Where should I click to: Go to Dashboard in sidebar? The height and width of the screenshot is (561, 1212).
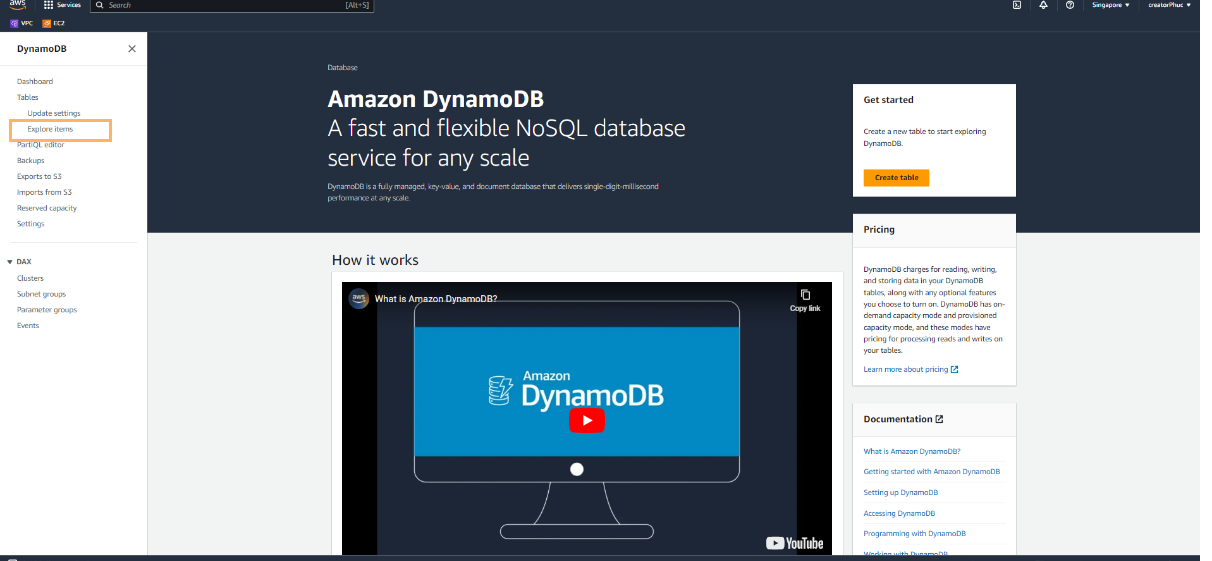35,81
